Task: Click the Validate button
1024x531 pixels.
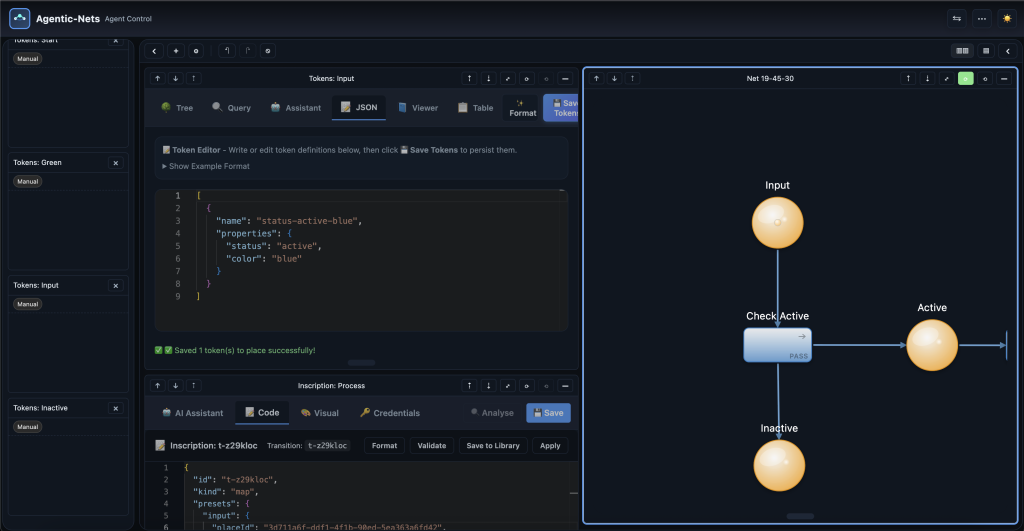Action: click(x=431, y=446)
